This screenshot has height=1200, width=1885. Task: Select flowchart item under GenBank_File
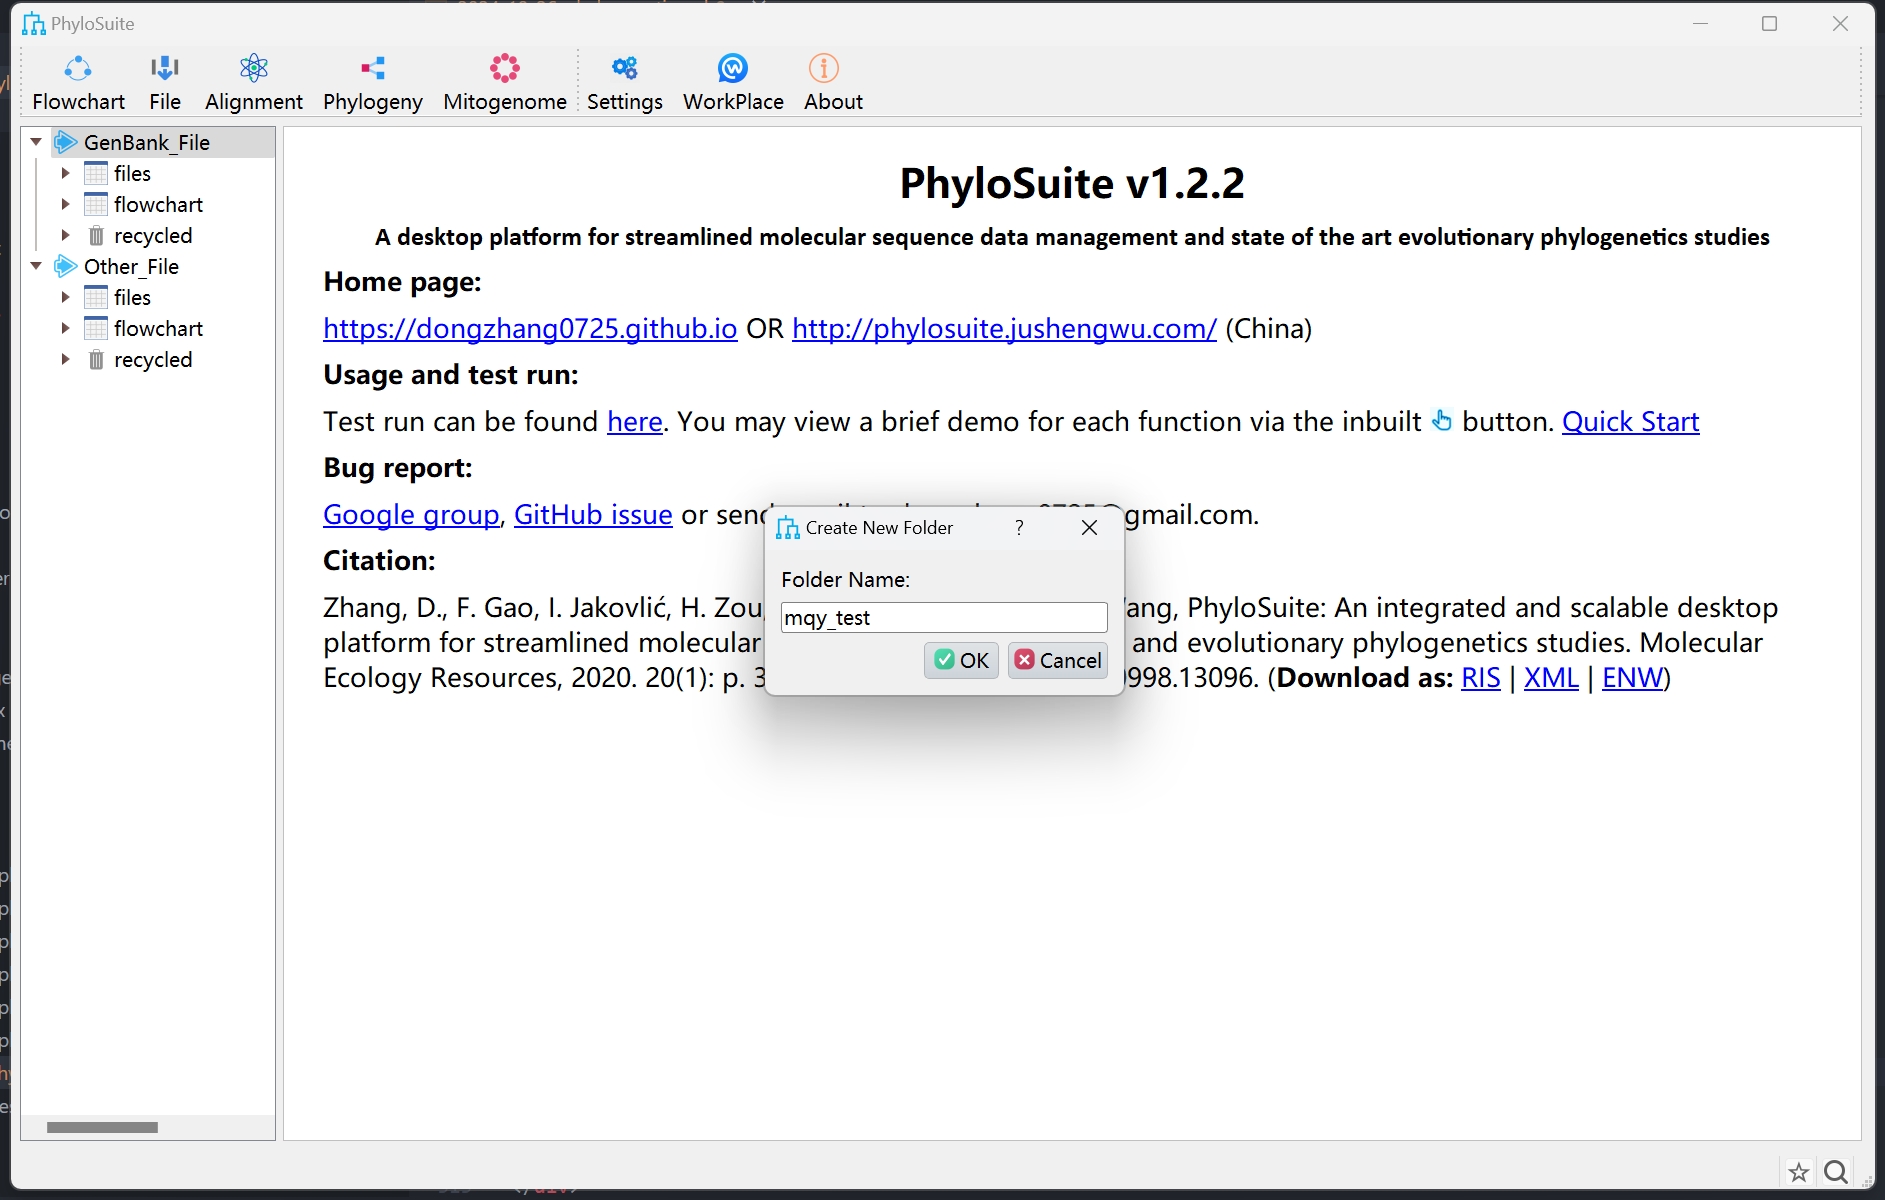(158, 204)
